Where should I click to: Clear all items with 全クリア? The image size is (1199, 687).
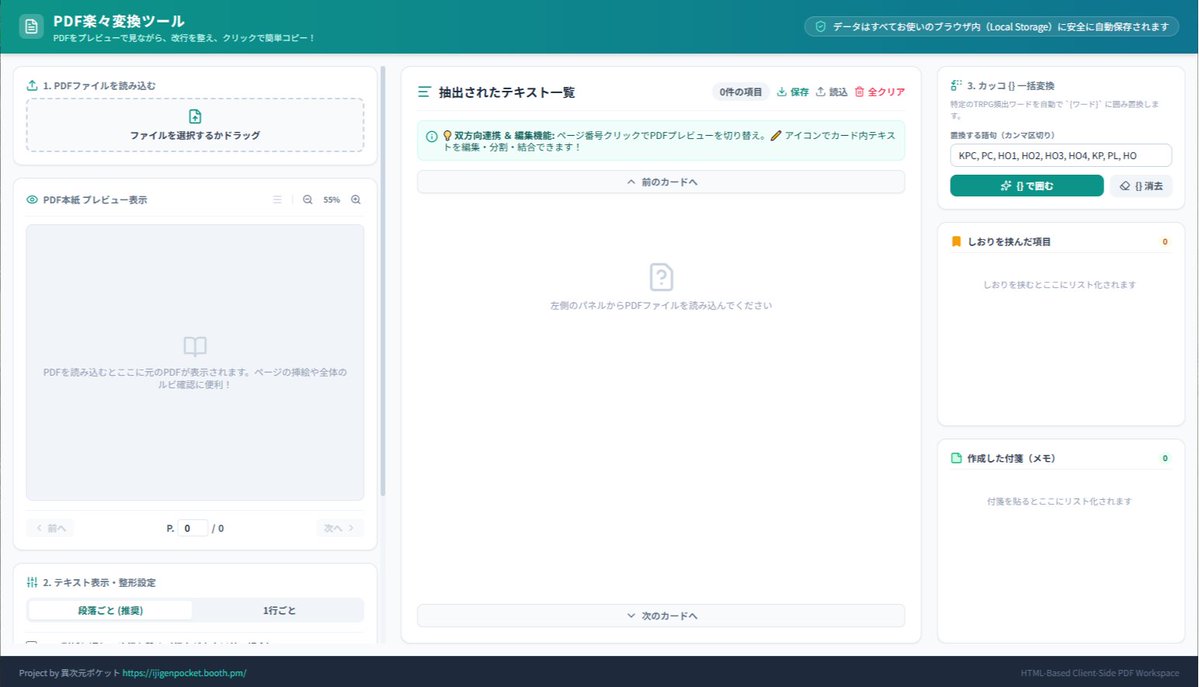(879, 92)
